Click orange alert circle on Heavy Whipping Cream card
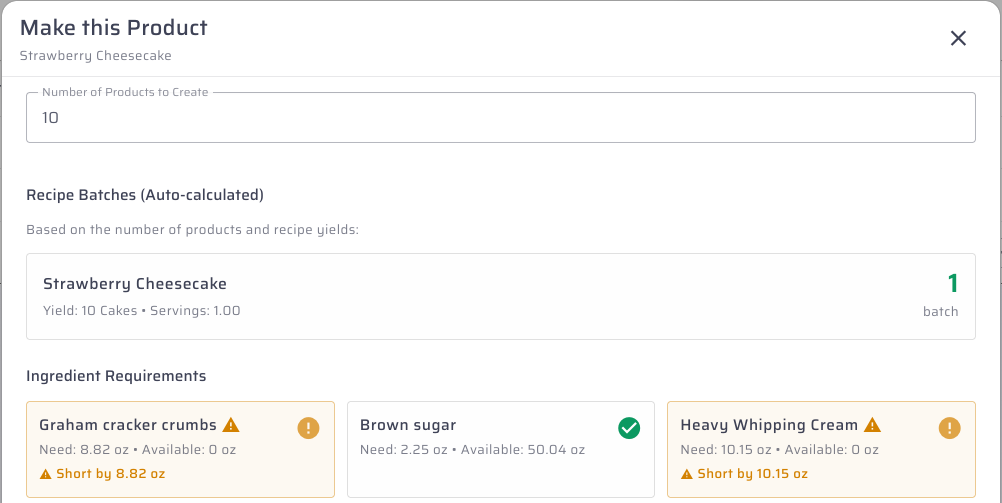Image resolution: width=1002 pixels, height=503 pixels. pyautogui.click(x=949, y=428)
